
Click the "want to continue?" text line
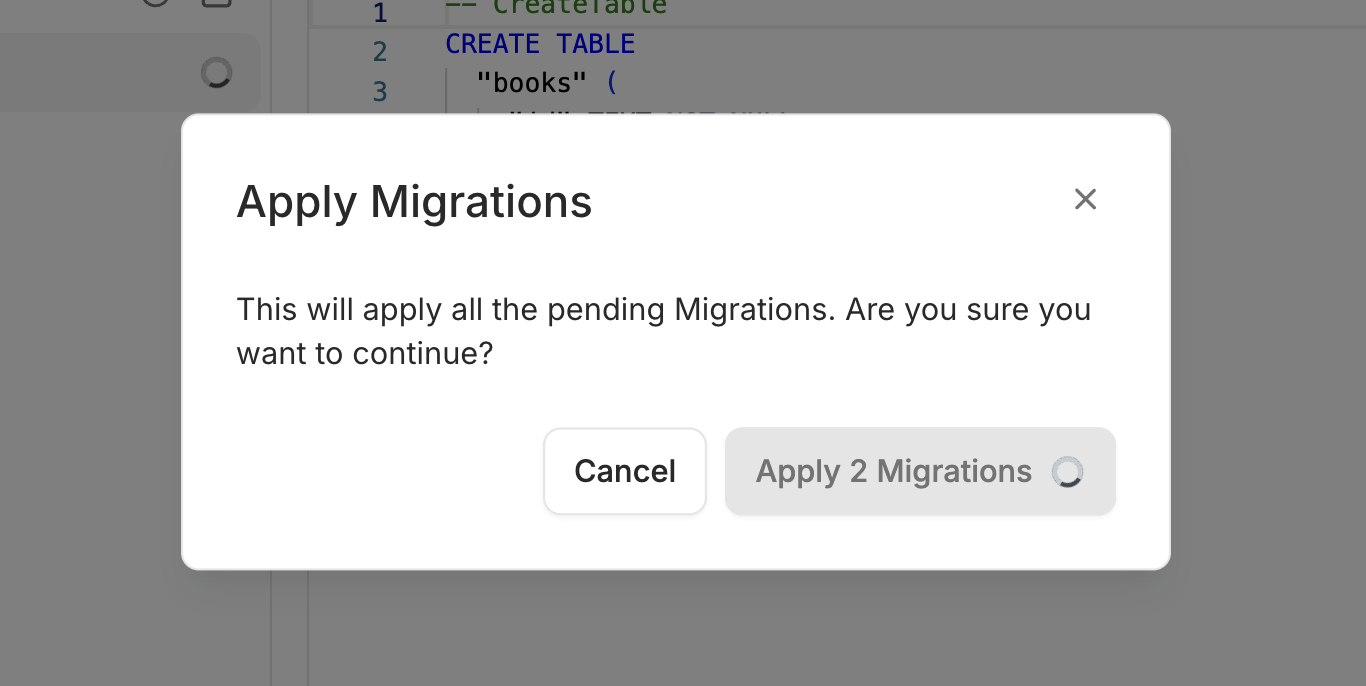[365, 353]
